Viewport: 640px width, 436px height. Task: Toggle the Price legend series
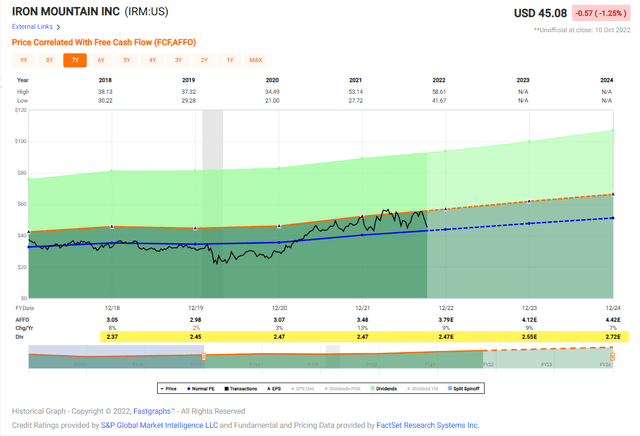click(x=169, y=389)
